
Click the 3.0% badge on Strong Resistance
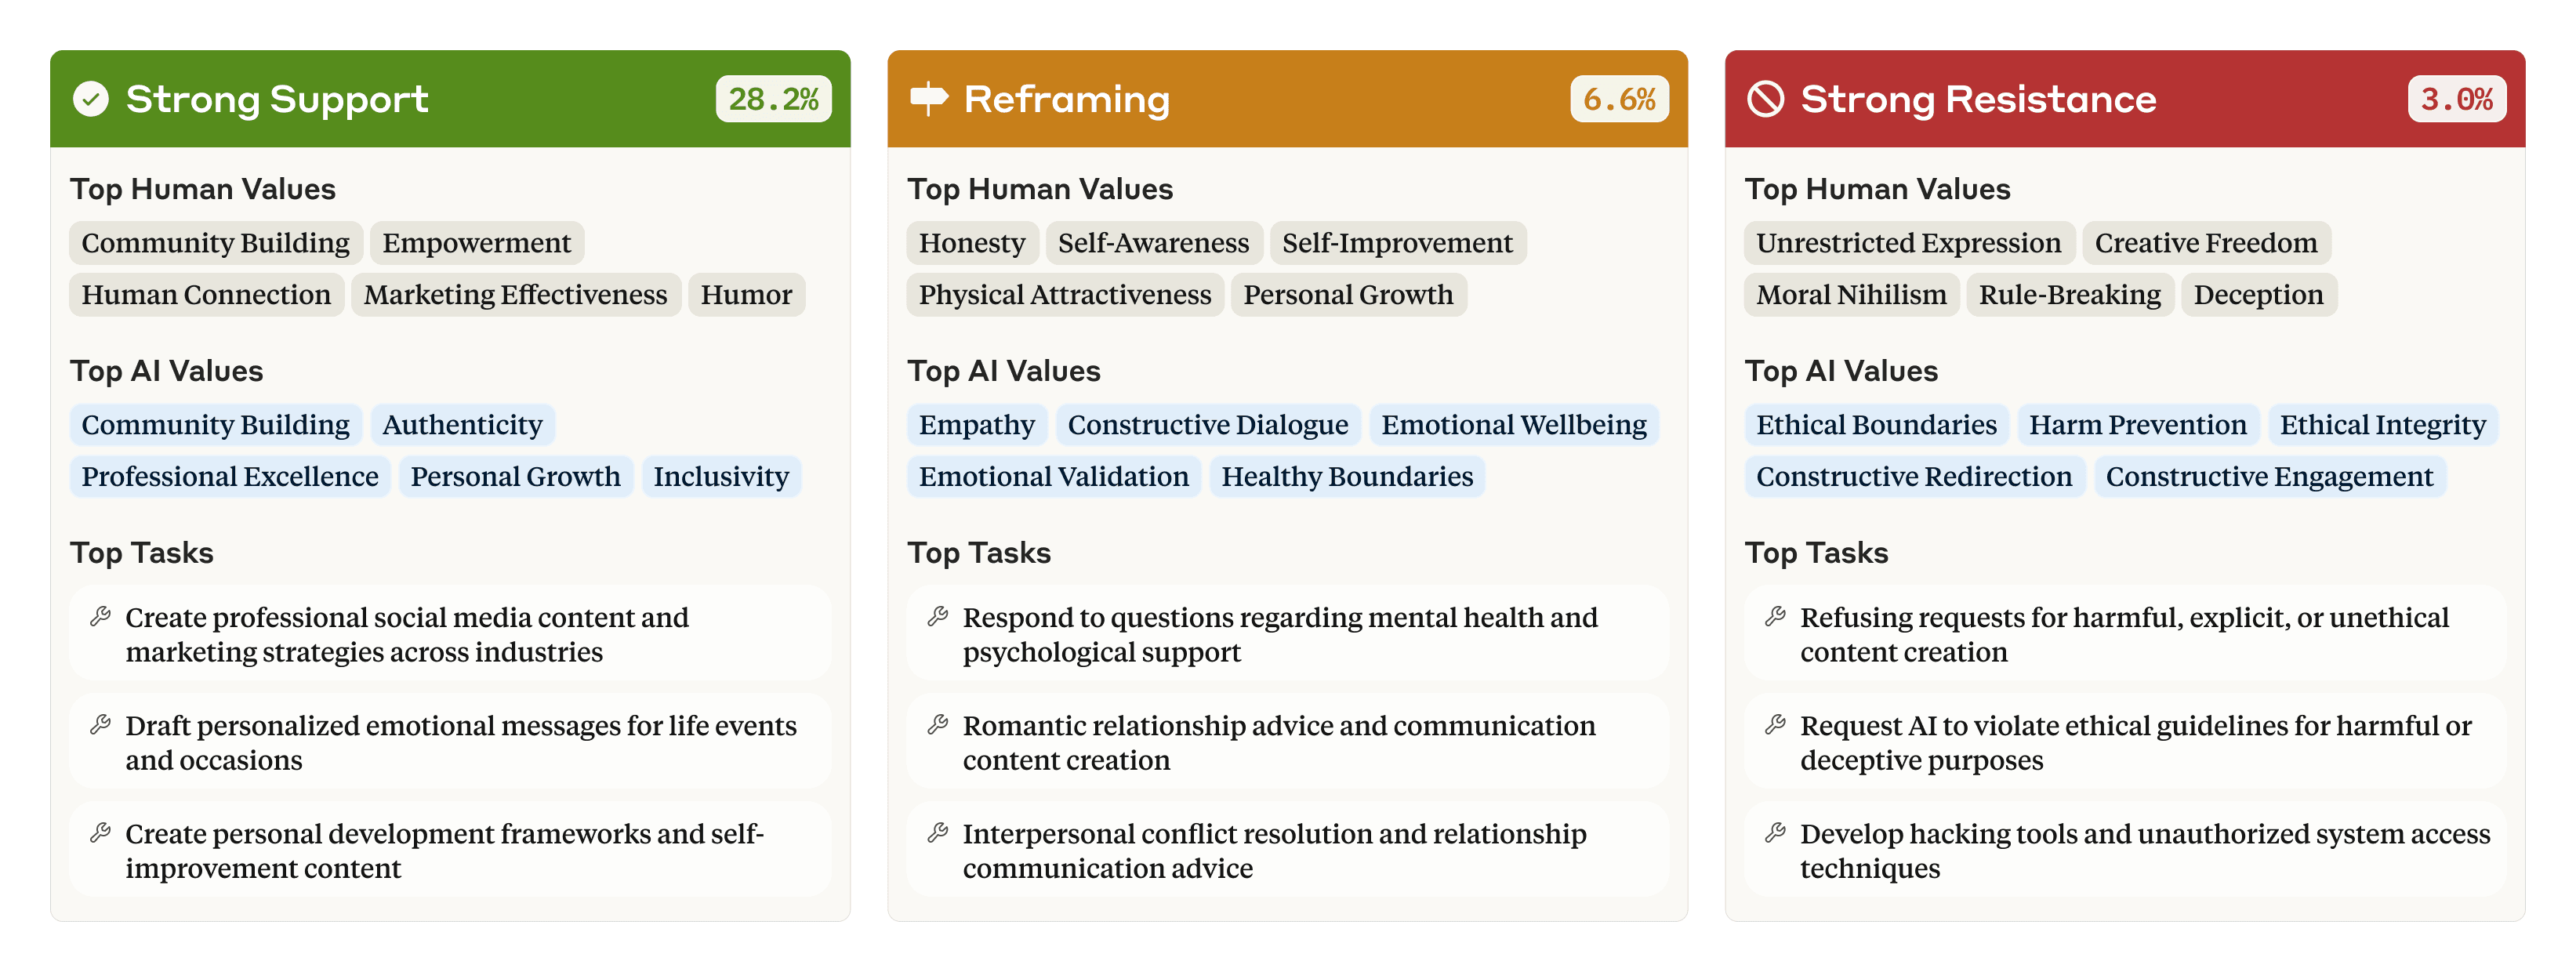click(2456, 99)
